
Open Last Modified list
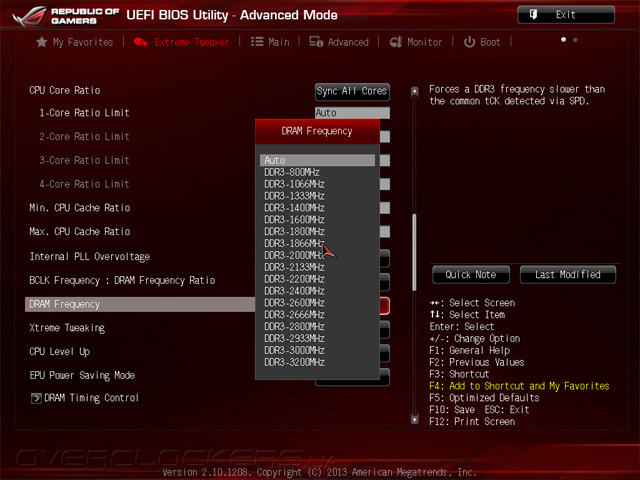(x=568, y=275)
